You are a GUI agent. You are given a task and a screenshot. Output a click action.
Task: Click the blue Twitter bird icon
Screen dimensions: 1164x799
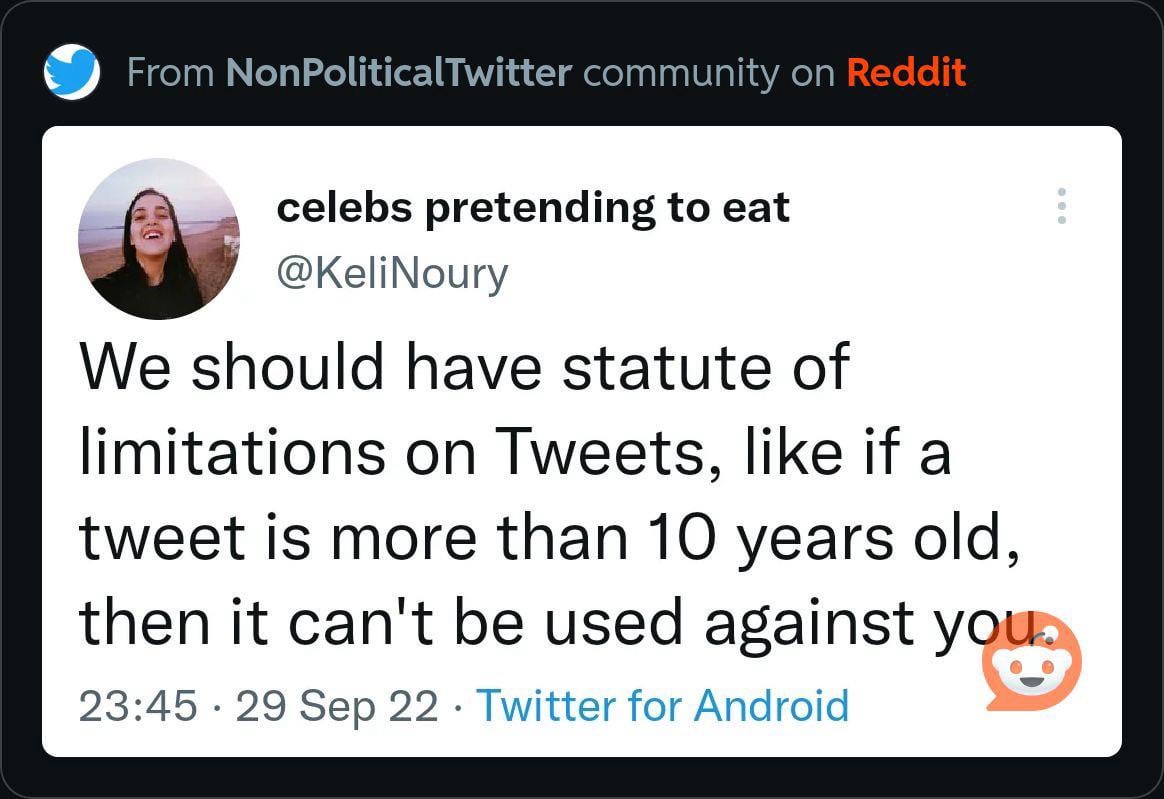72,72
